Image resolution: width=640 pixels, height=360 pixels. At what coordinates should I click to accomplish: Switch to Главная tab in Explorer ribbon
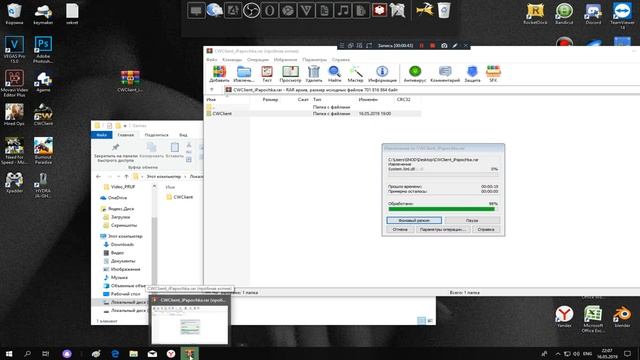click(126, 135)
